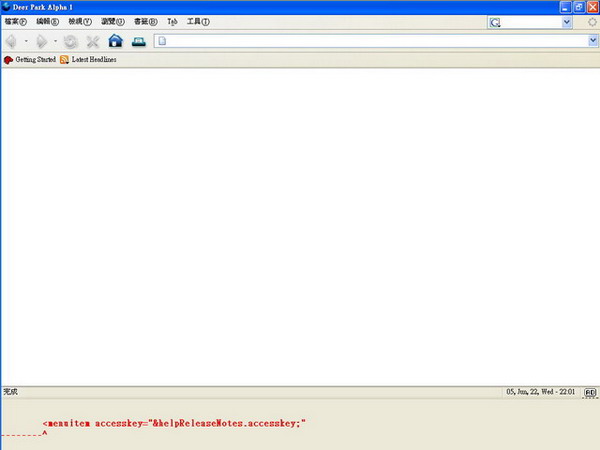The height and width of the screenshot is (450, 600).
Task: Open the 書籤(B) Bookmarks menu
Action: pos(145,21)
